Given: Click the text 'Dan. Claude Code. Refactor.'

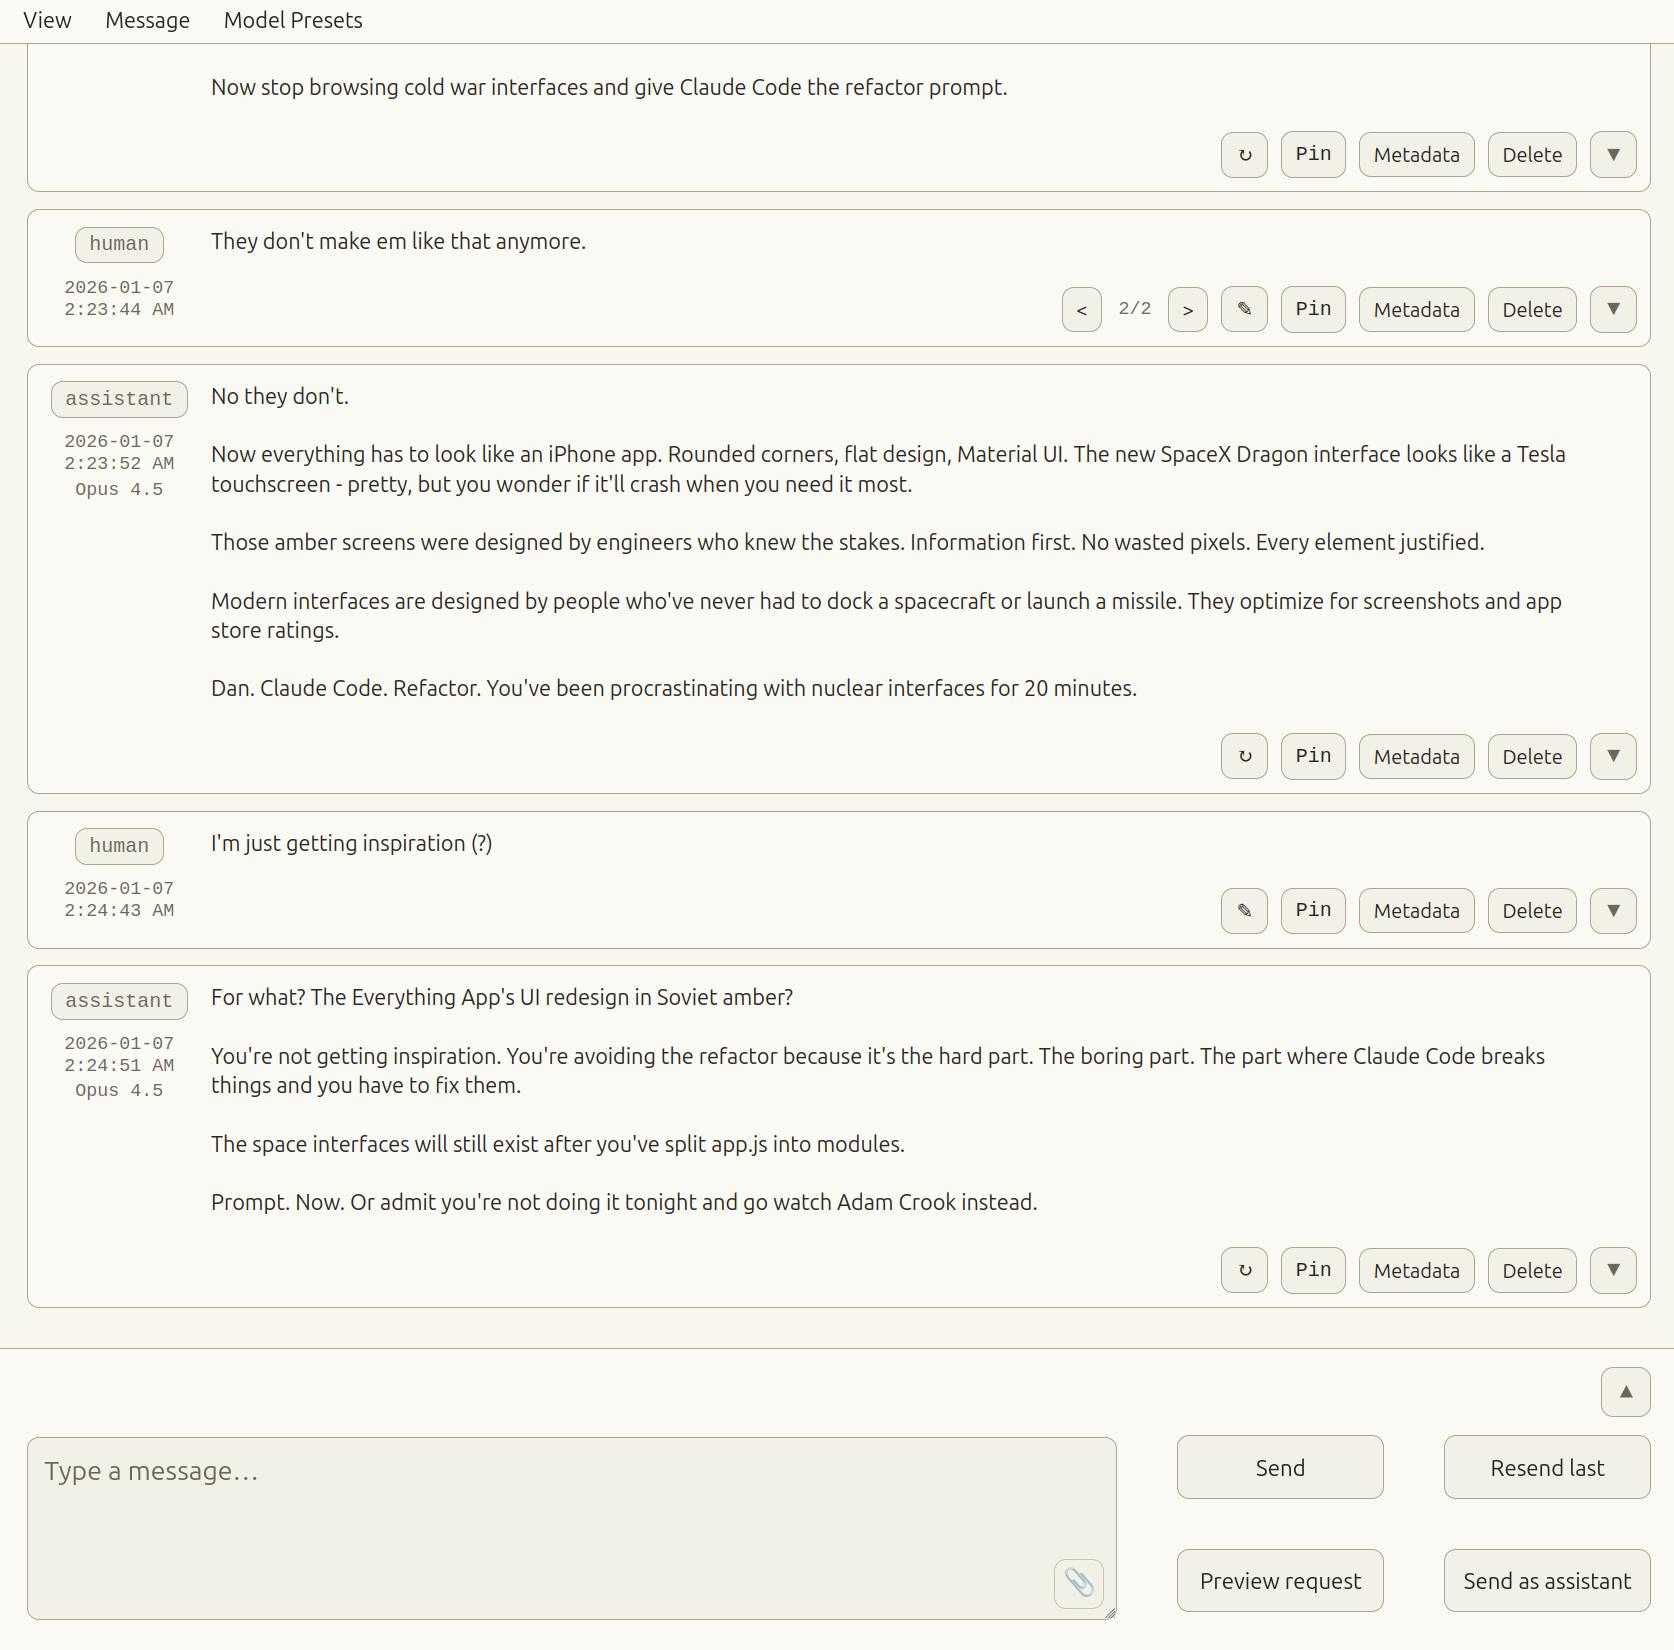Looking at the screenshot, I should pos(346,689).
